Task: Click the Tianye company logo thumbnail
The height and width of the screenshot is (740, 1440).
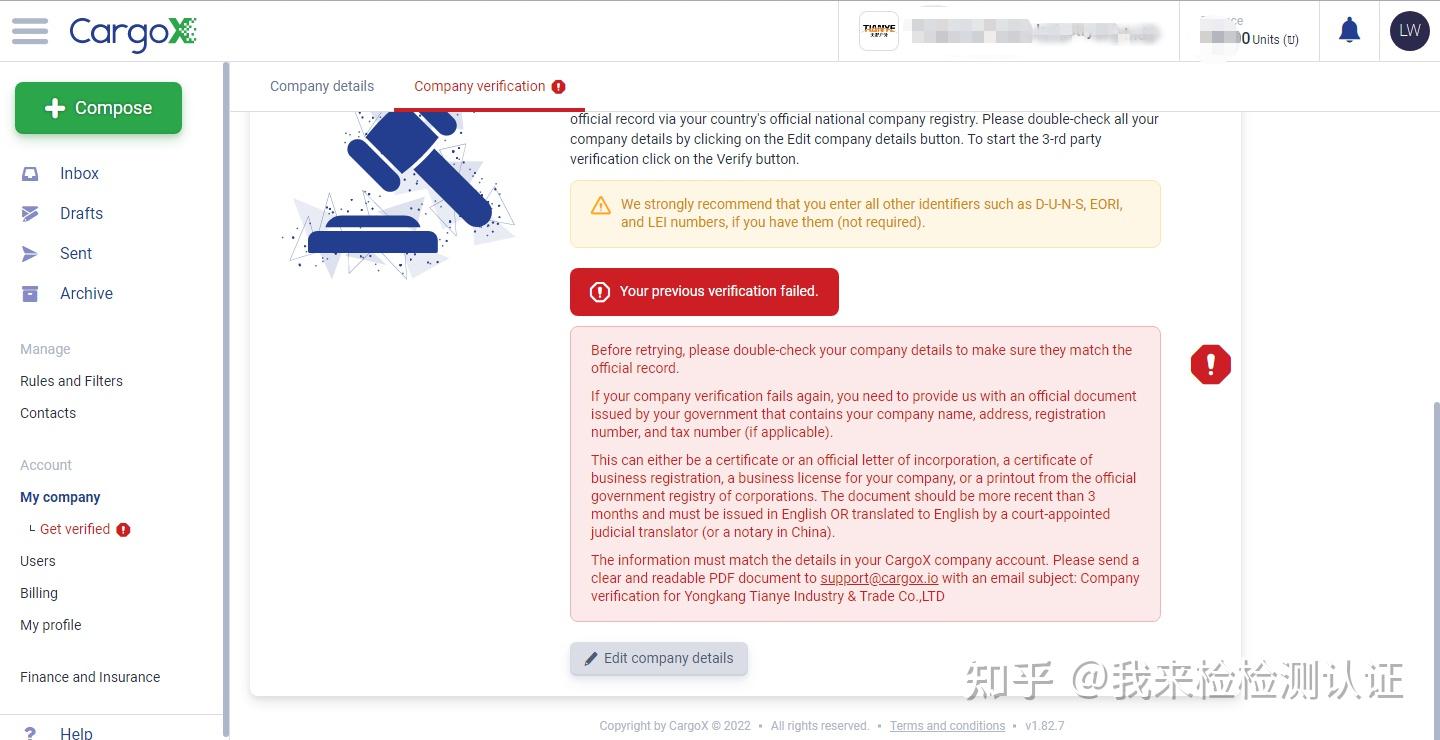Action: click(879, 31)
